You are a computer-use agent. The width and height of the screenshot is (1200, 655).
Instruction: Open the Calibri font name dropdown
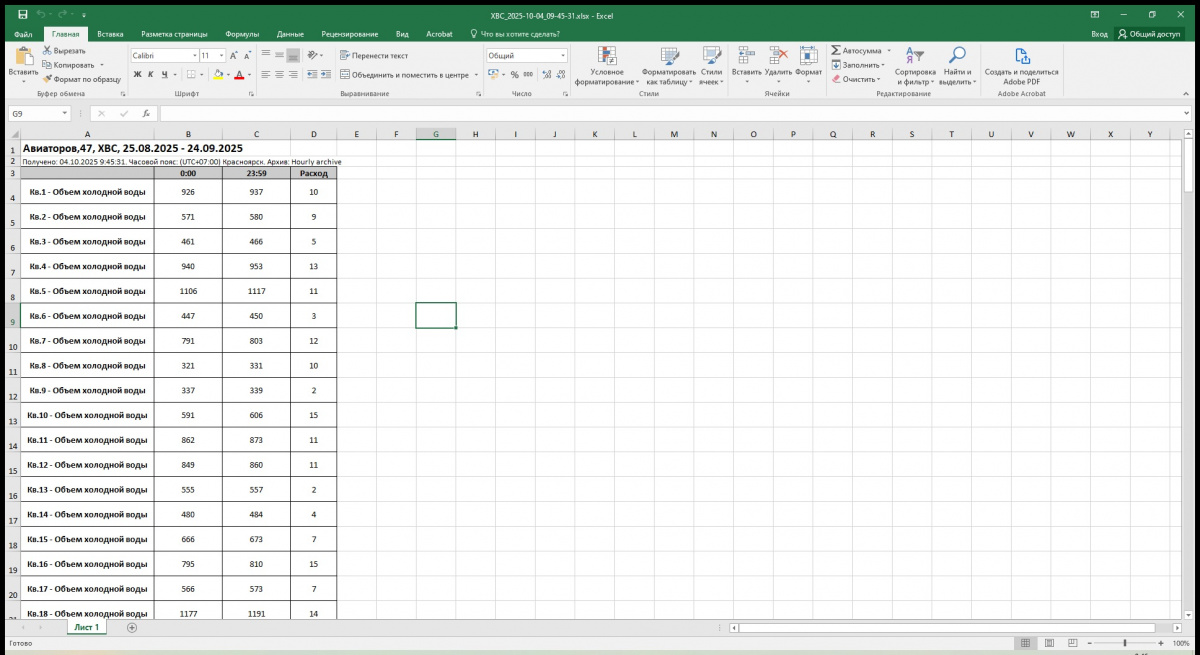point(194,56)
